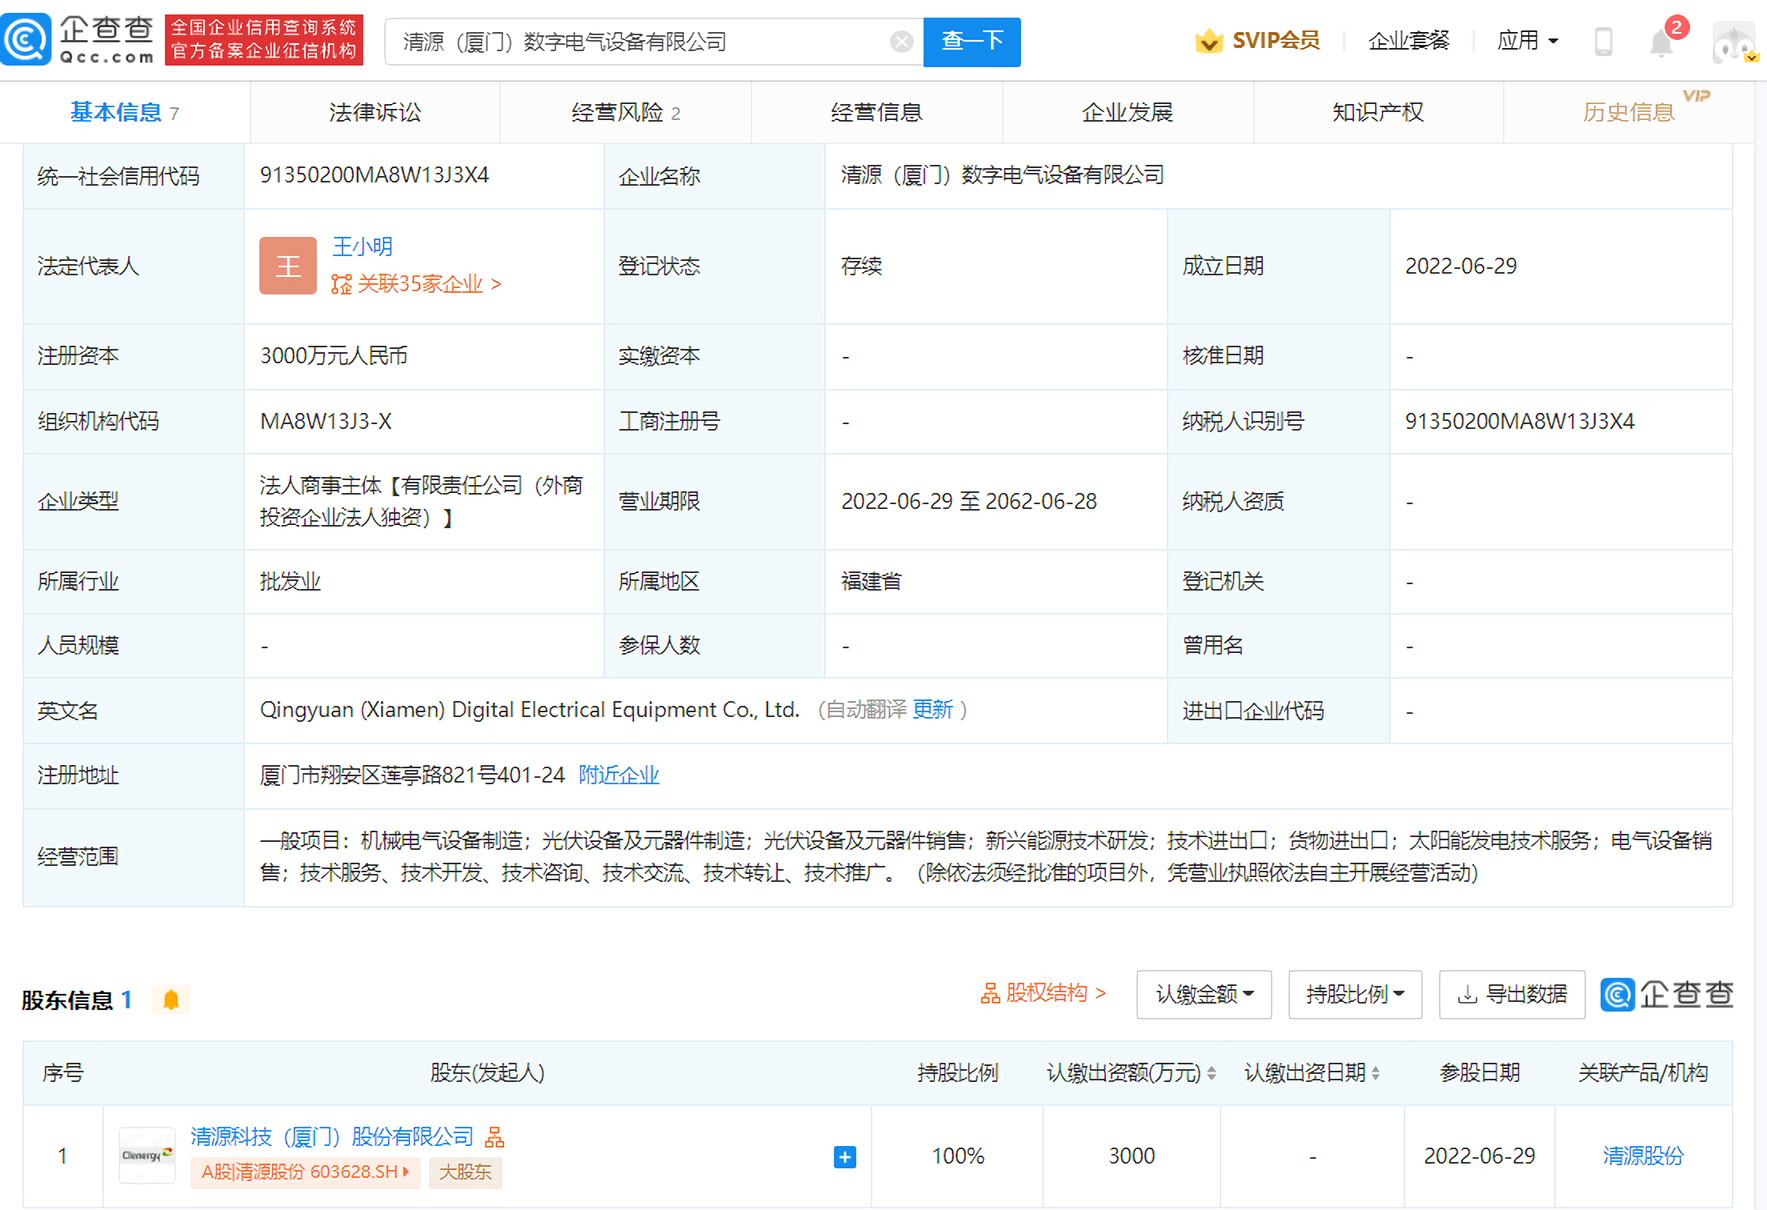Open the 认缴金额 dropdown
This screenshot has height=1210, width=1767.
coord(1204,994)
